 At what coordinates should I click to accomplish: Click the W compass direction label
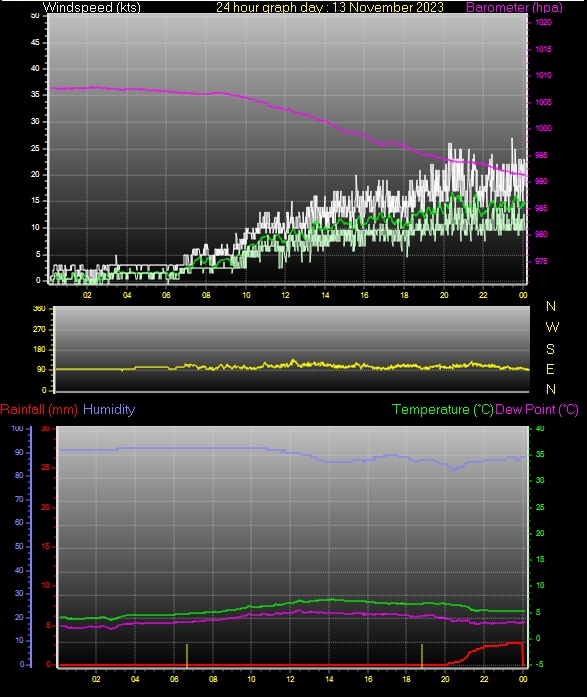tap(552, 327)
